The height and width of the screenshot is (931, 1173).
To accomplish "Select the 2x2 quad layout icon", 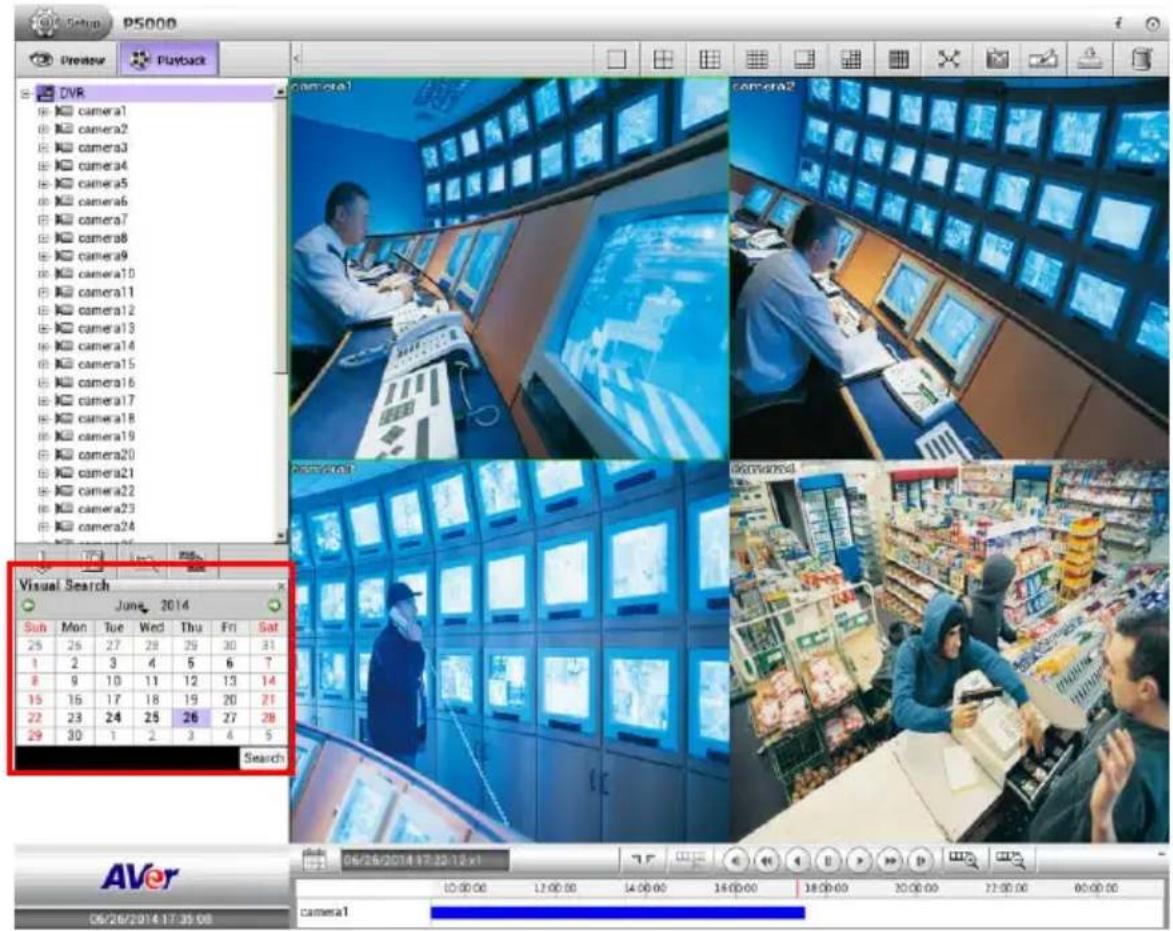I will [x=663, y=59].
